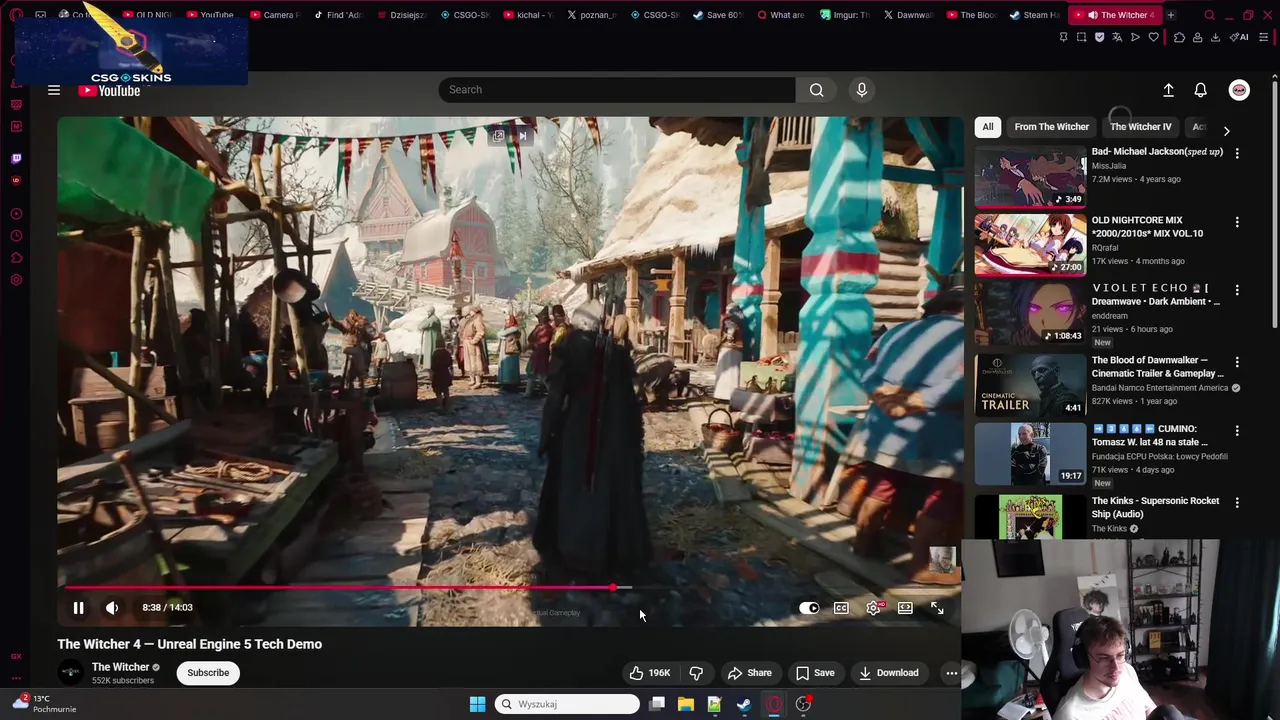
Task: Open The Witcher channel name link
Action: point(120,667)
